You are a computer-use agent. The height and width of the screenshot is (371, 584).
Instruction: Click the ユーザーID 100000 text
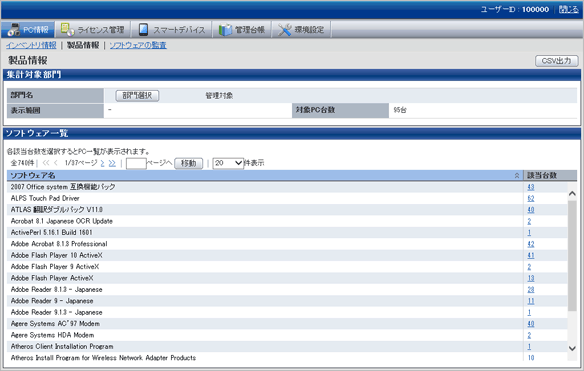pyautogui.click(x=515, y=9)
